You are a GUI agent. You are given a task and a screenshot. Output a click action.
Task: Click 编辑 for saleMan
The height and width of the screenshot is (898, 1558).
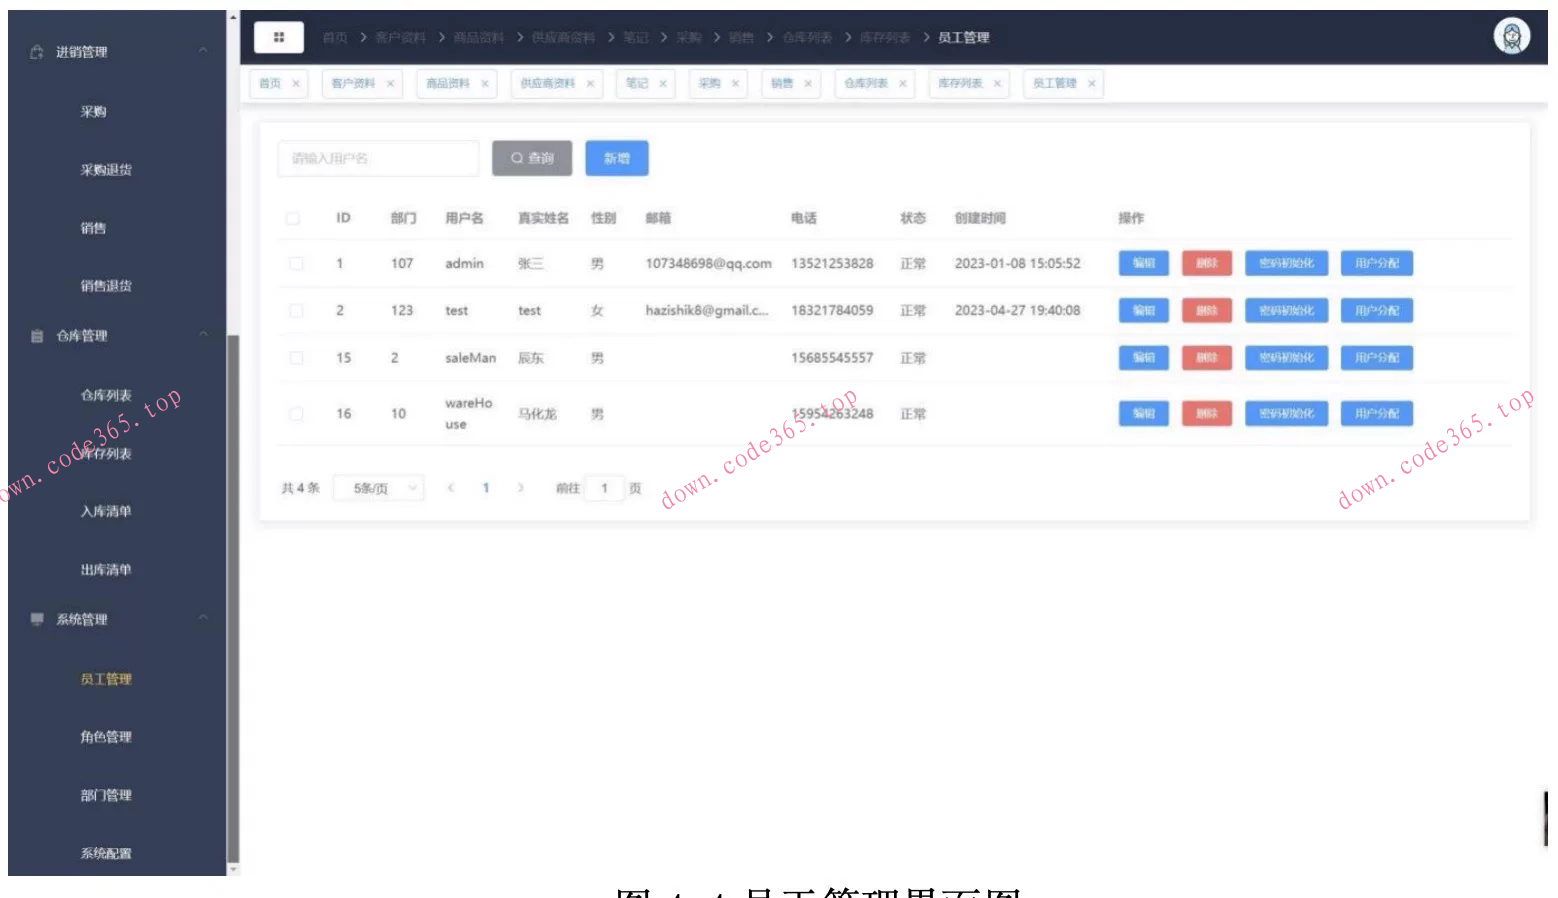pyautogui.click(x=1144, y=357)
